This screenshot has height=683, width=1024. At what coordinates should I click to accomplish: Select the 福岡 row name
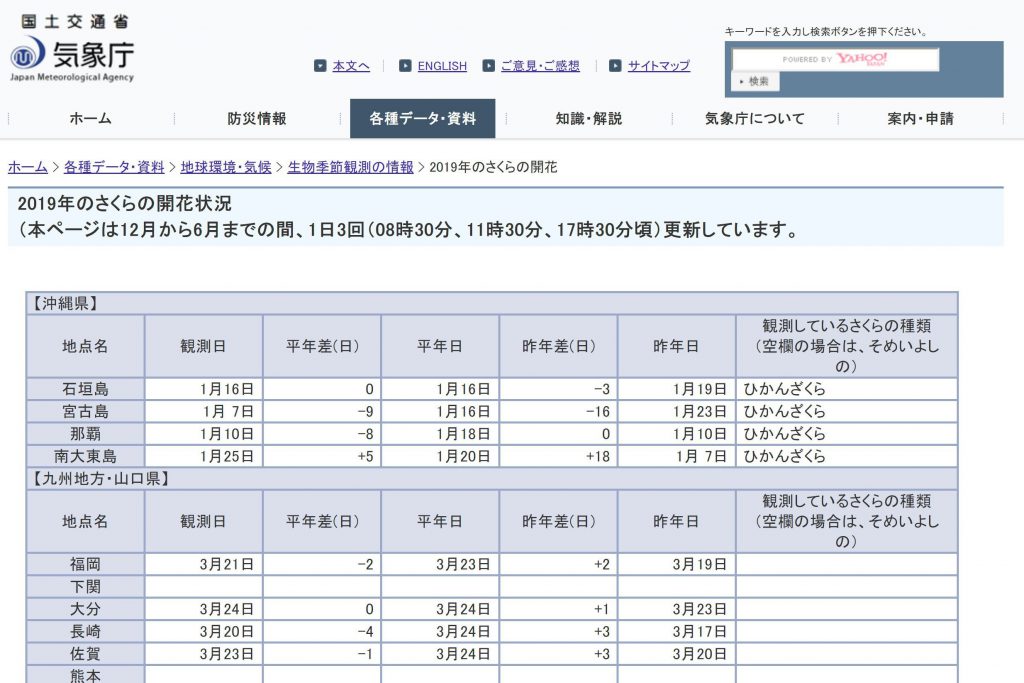coord(86,564)
